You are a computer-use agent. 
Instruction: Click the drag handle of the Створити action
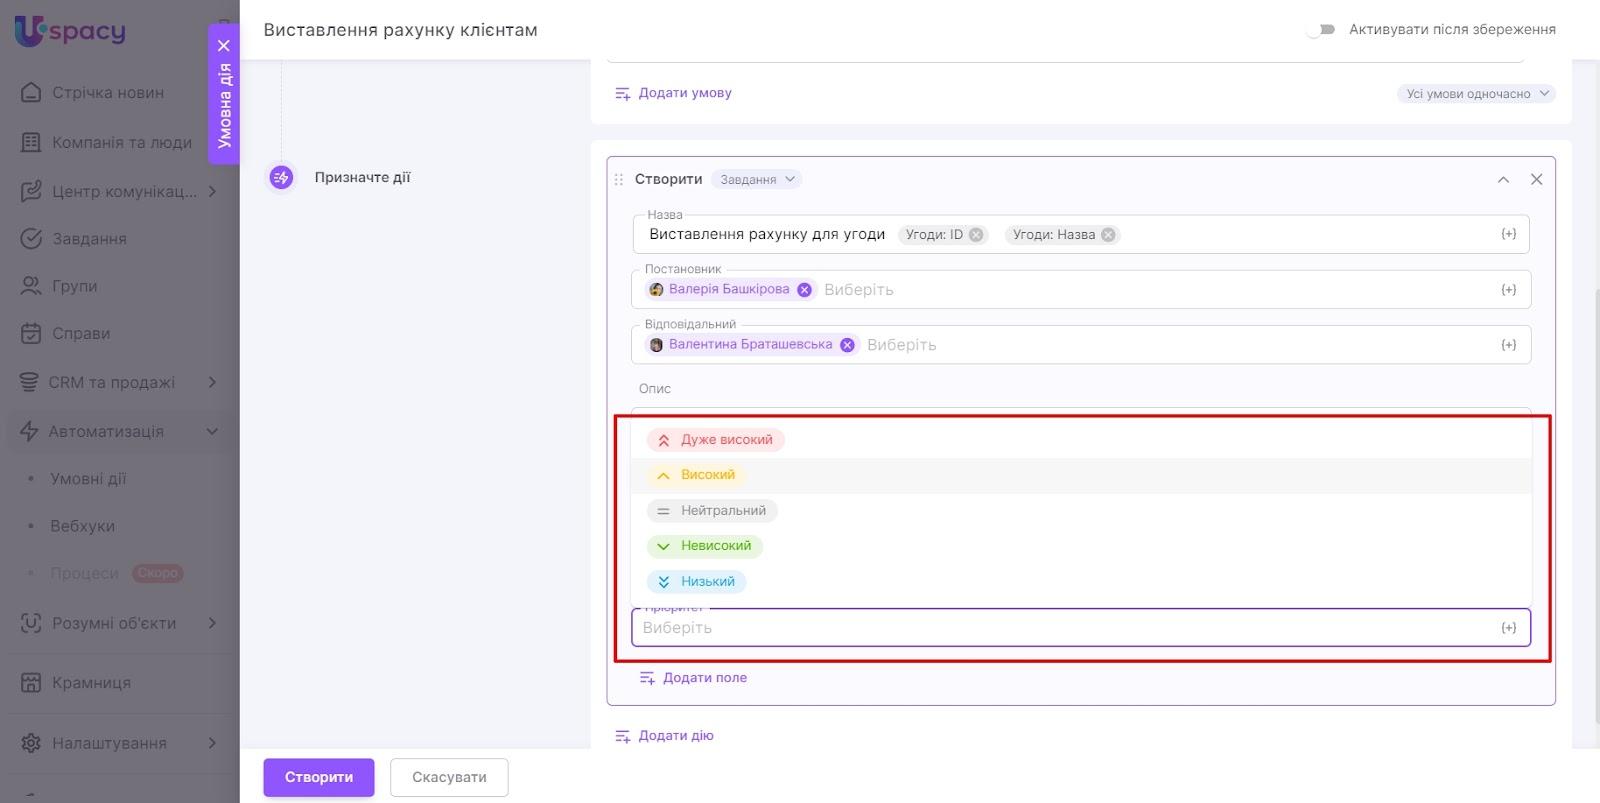[618, 180]
